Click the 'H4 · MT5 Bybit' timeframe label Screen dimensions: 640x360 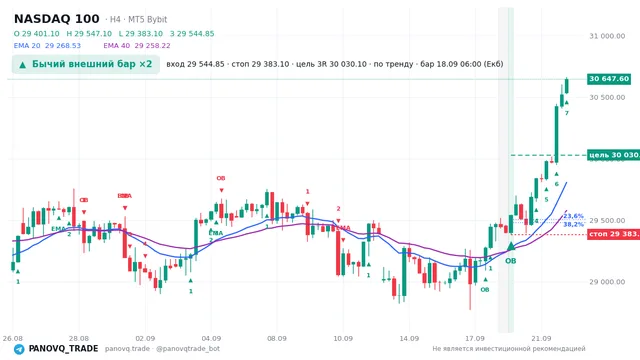click(138, 20)
